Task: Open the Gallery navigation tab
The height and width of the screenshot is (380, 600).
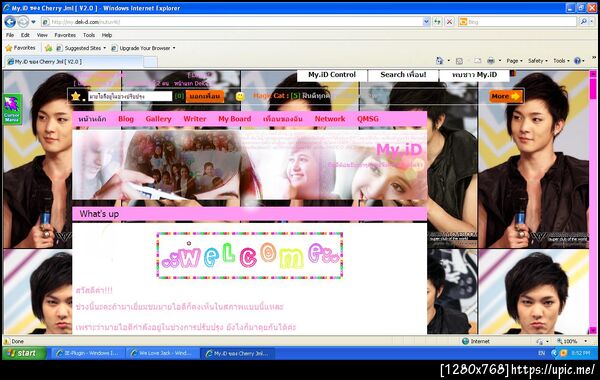Action: point(158,119)
